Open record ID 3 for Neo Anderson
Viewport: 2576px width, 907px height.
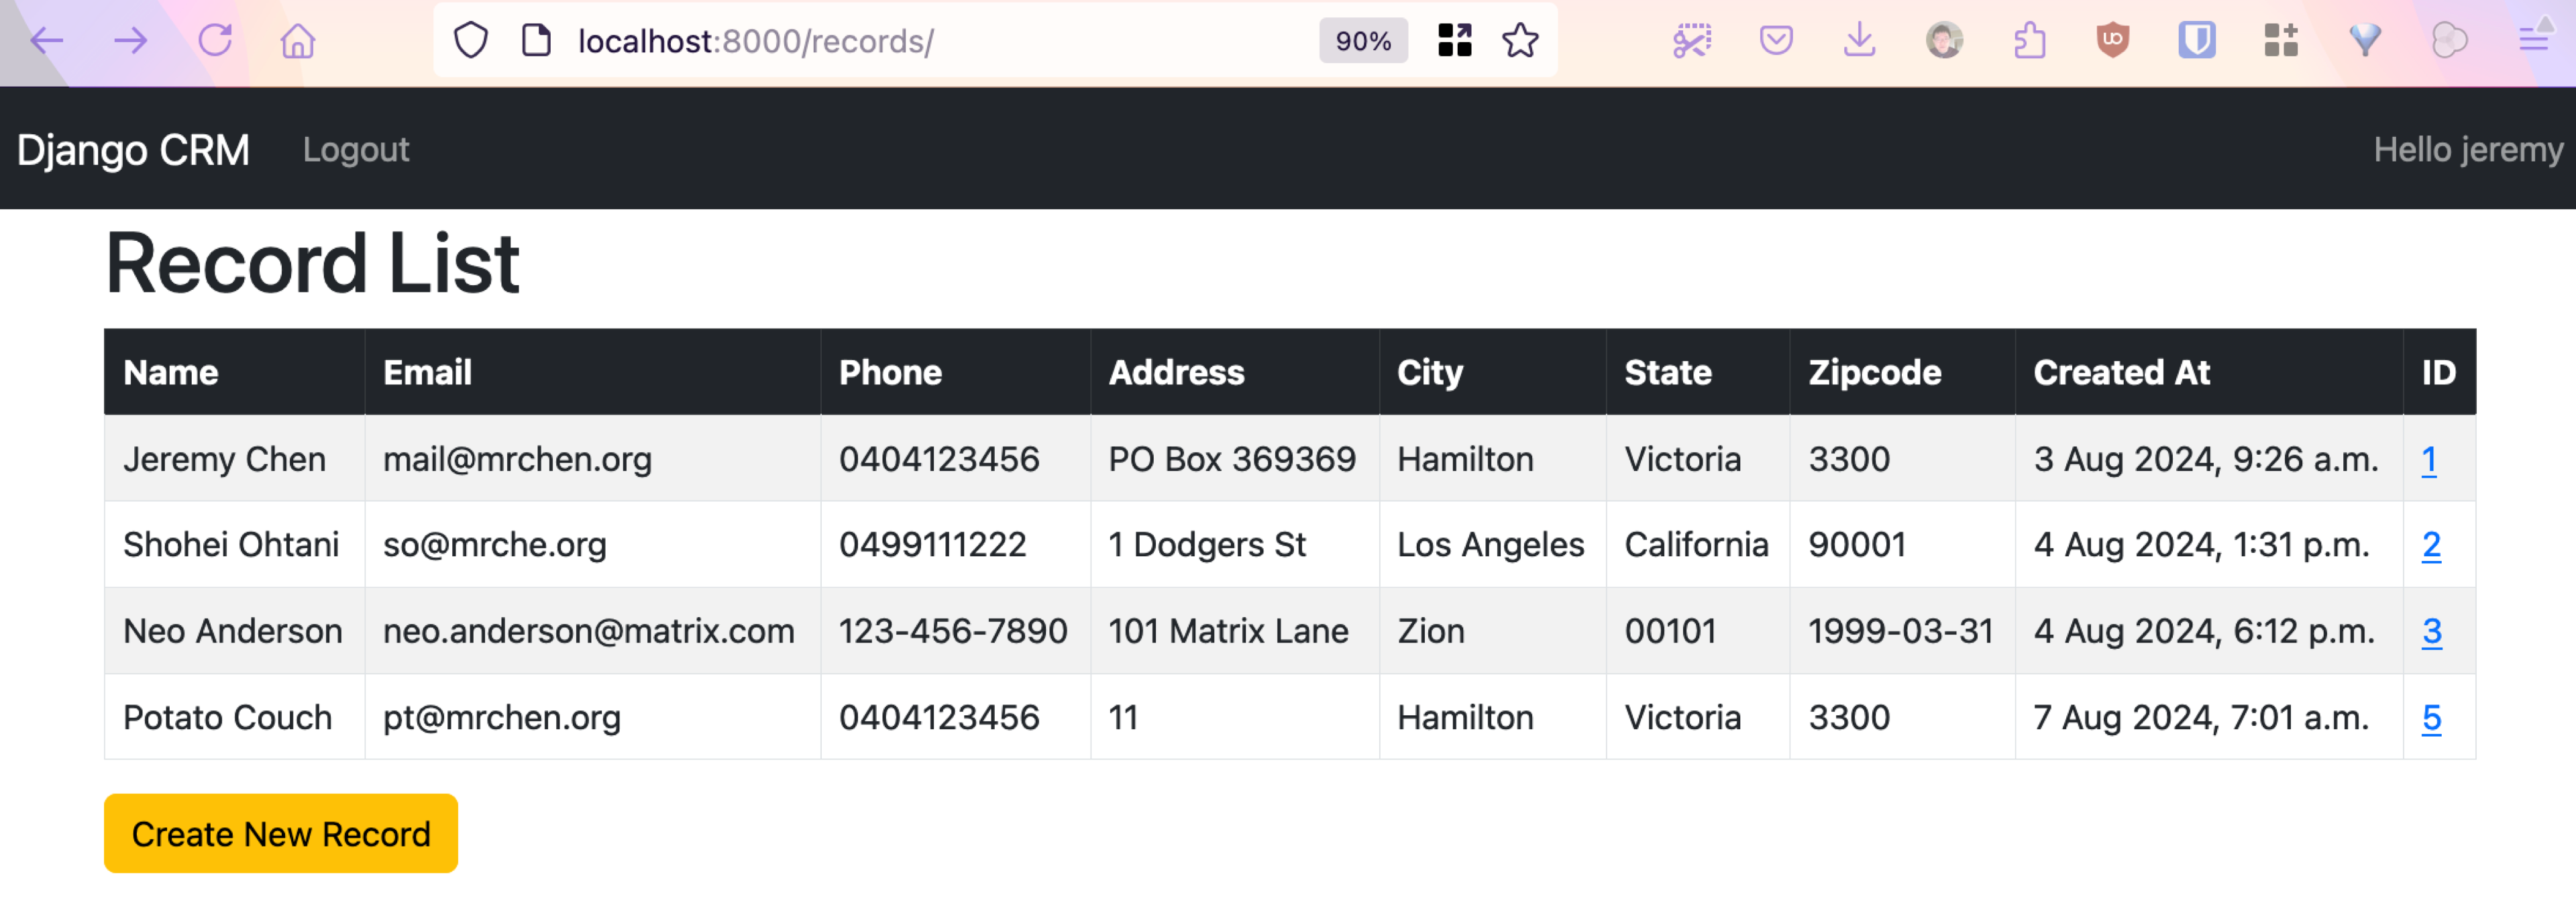(2431, 632)
